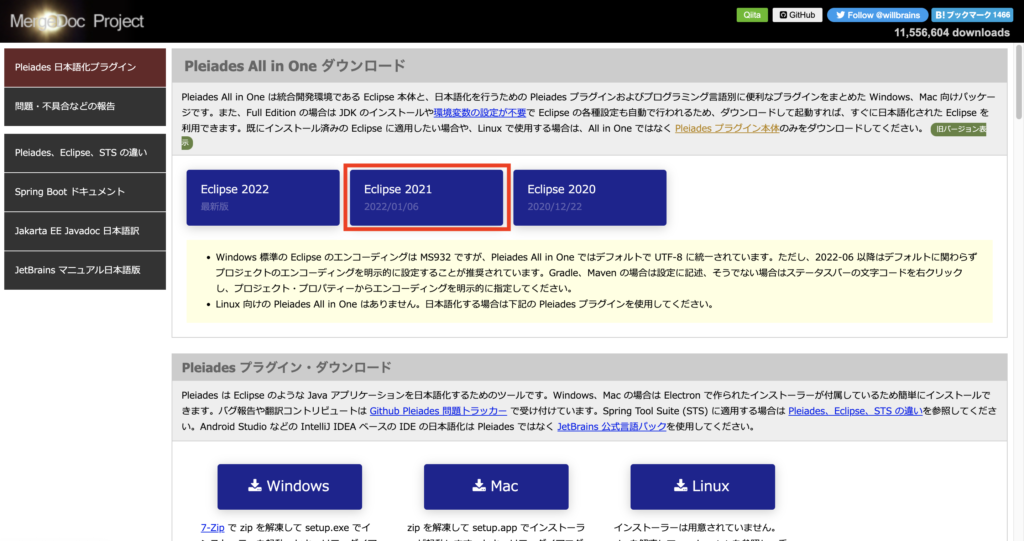Follow the Pleiades プラグイン本体 link

pyautogui.click(x=727, y=128)
